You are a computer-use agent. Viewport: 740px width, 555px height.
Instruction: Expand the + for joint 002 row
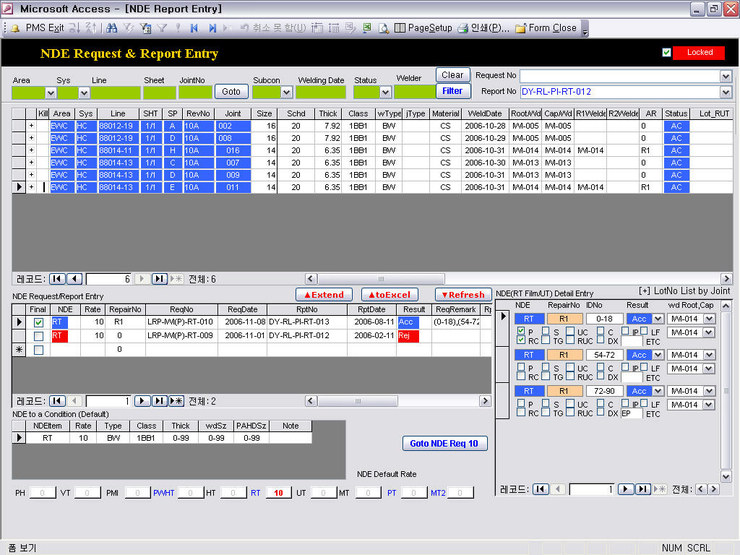pos(31,126)
